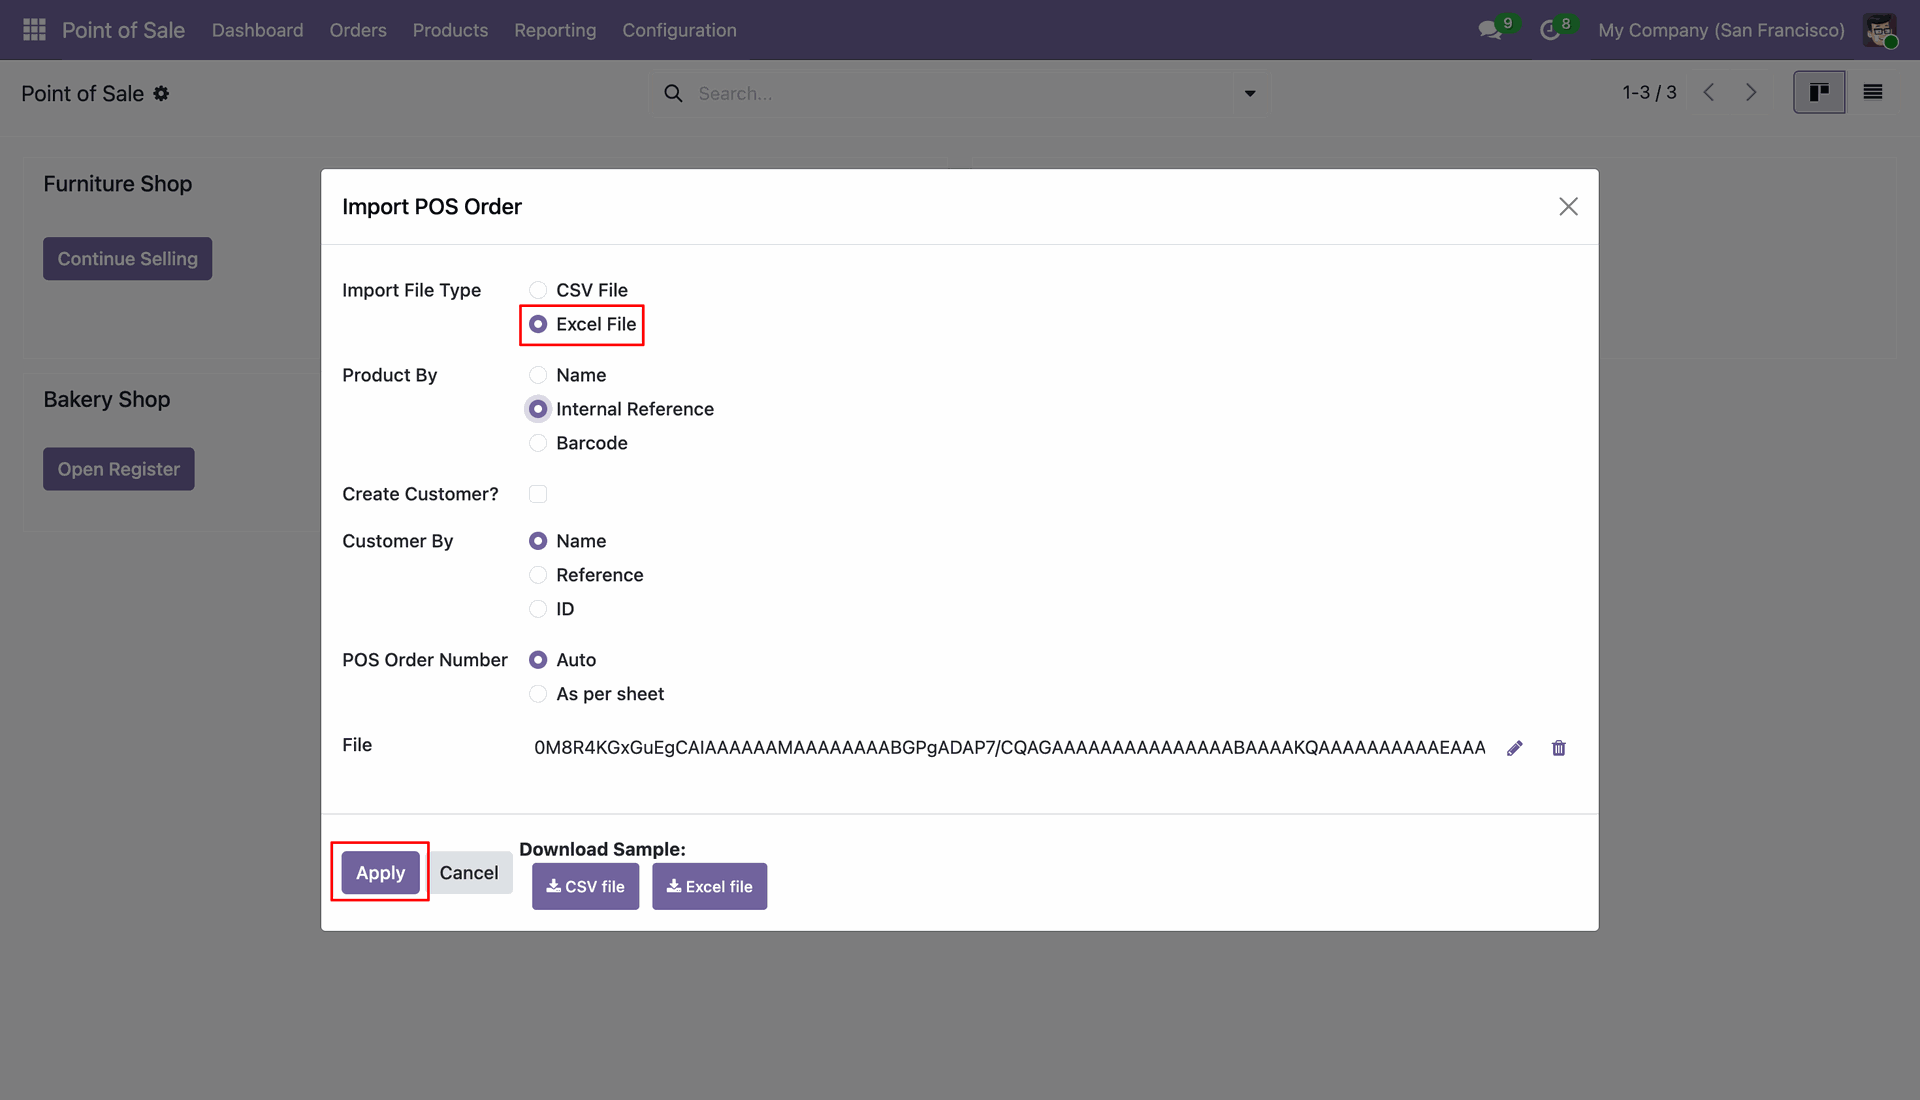
Task: Open the apps grid menu icon
Action: [34, 30]
